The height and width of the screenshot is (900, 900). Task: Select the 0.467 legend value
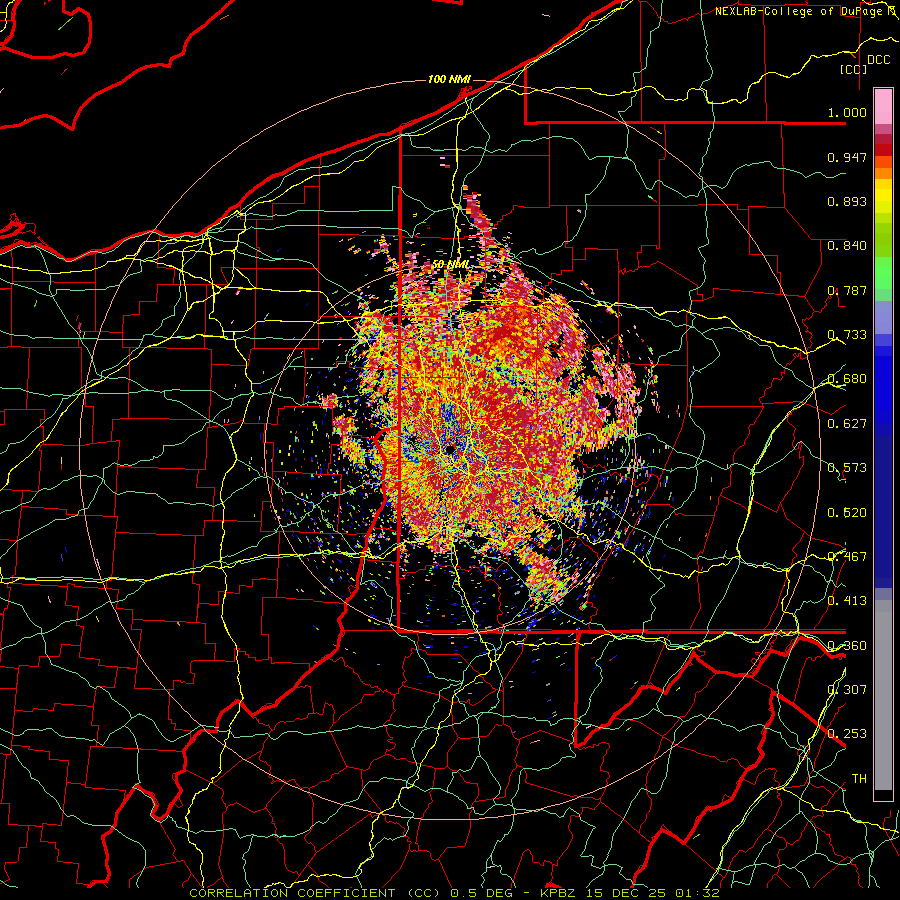click(x=847, y=557)
